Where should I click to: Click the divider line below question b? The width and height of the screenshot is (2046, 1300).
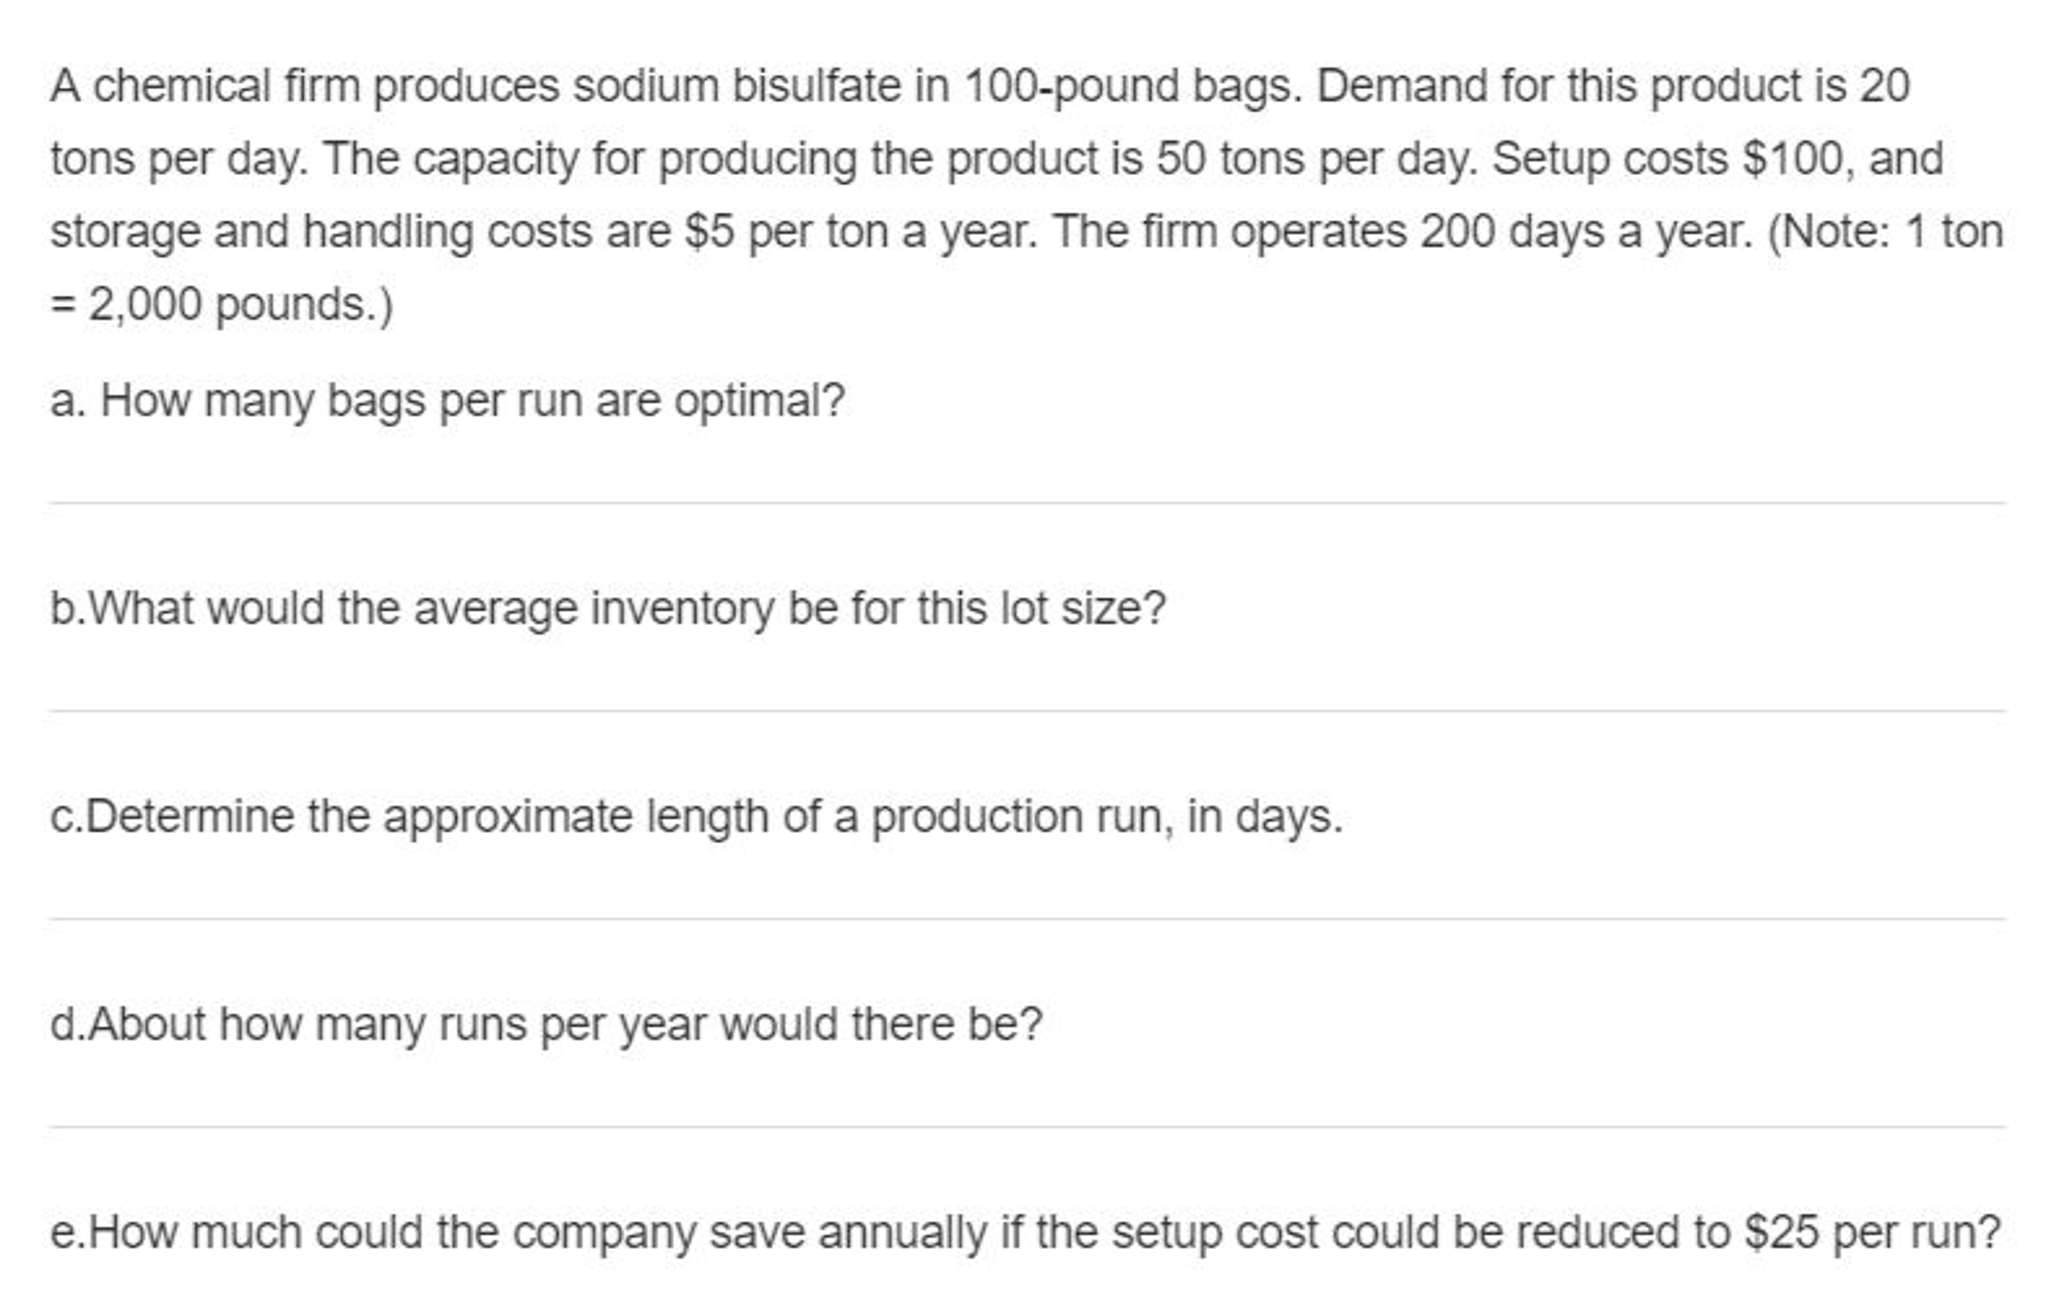(x=1027, y=712)
